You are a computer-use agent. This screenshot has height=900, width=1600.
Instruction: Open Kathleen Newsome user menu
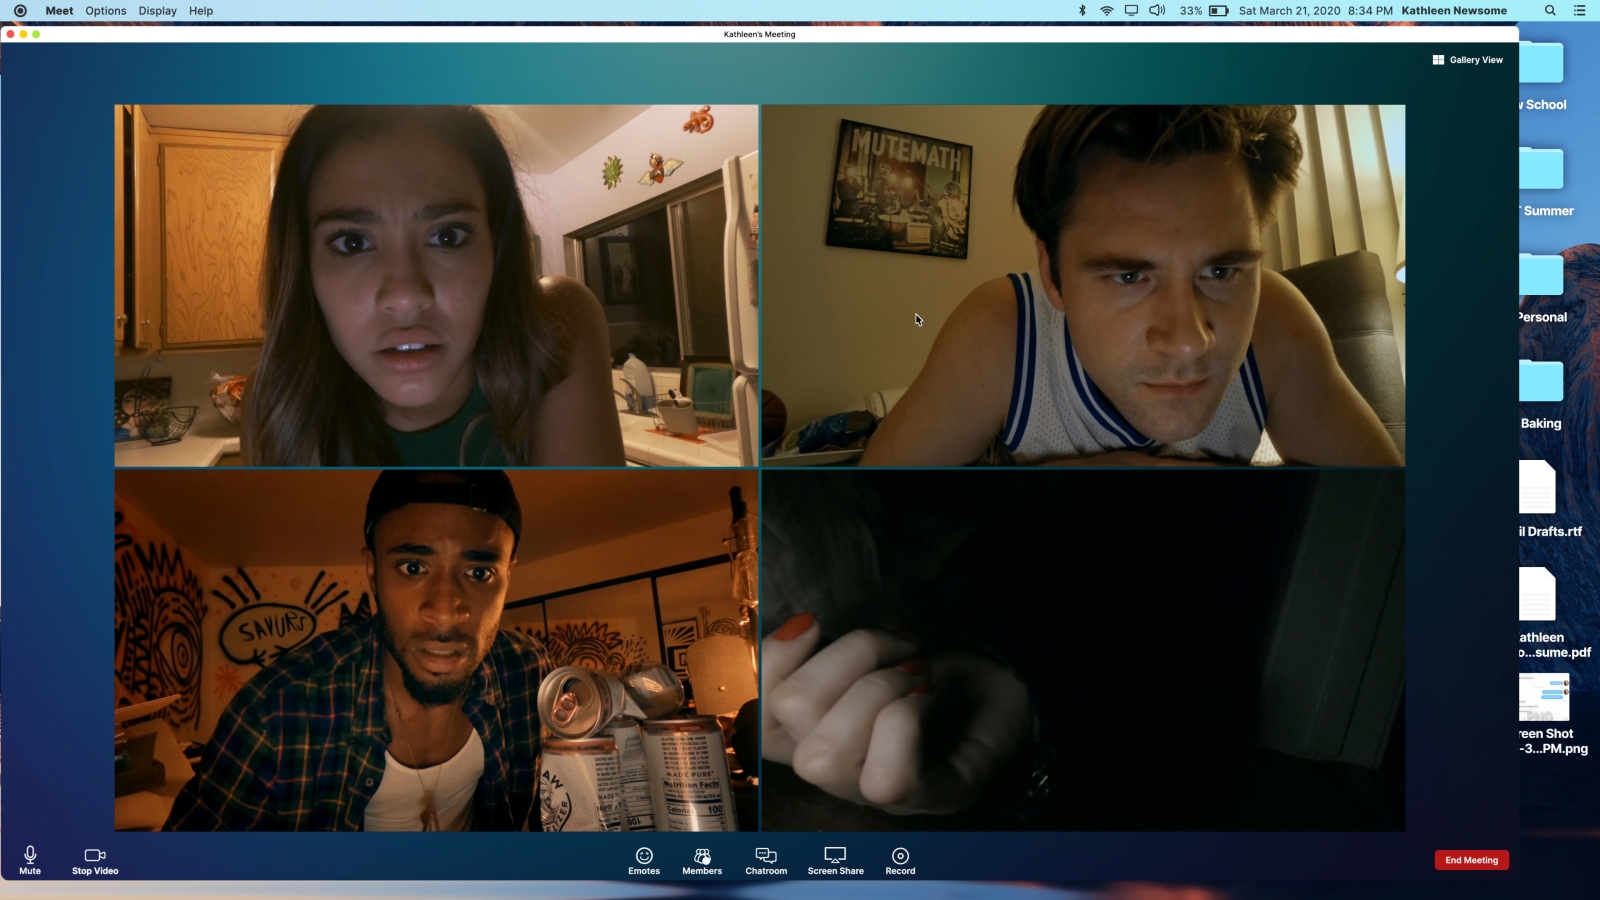[x=1453, y=11]
